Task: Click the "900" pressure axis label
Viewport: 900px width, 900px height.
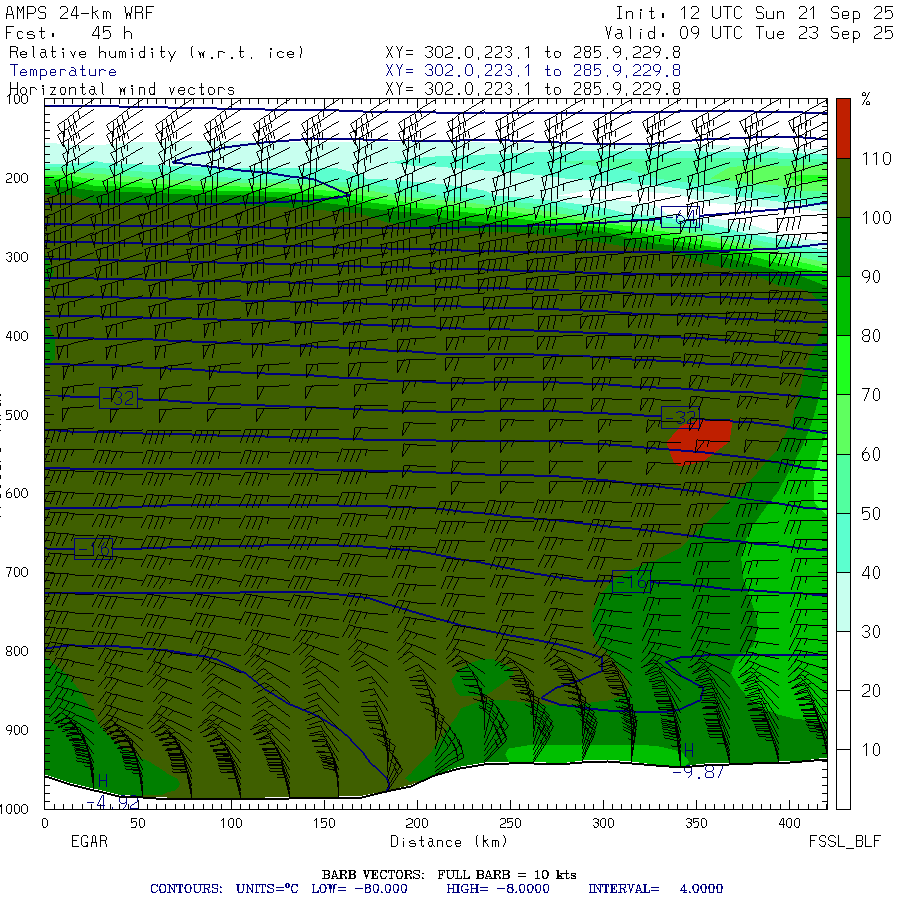Action: point(17,730)
